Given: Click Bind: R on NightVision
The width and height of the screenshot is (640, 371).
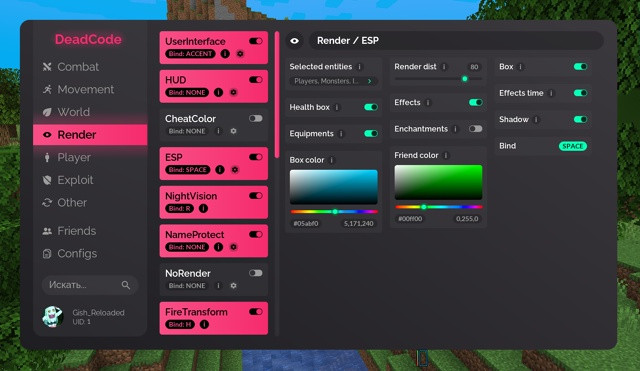Looking at the screenshot, I should (180, 209).
